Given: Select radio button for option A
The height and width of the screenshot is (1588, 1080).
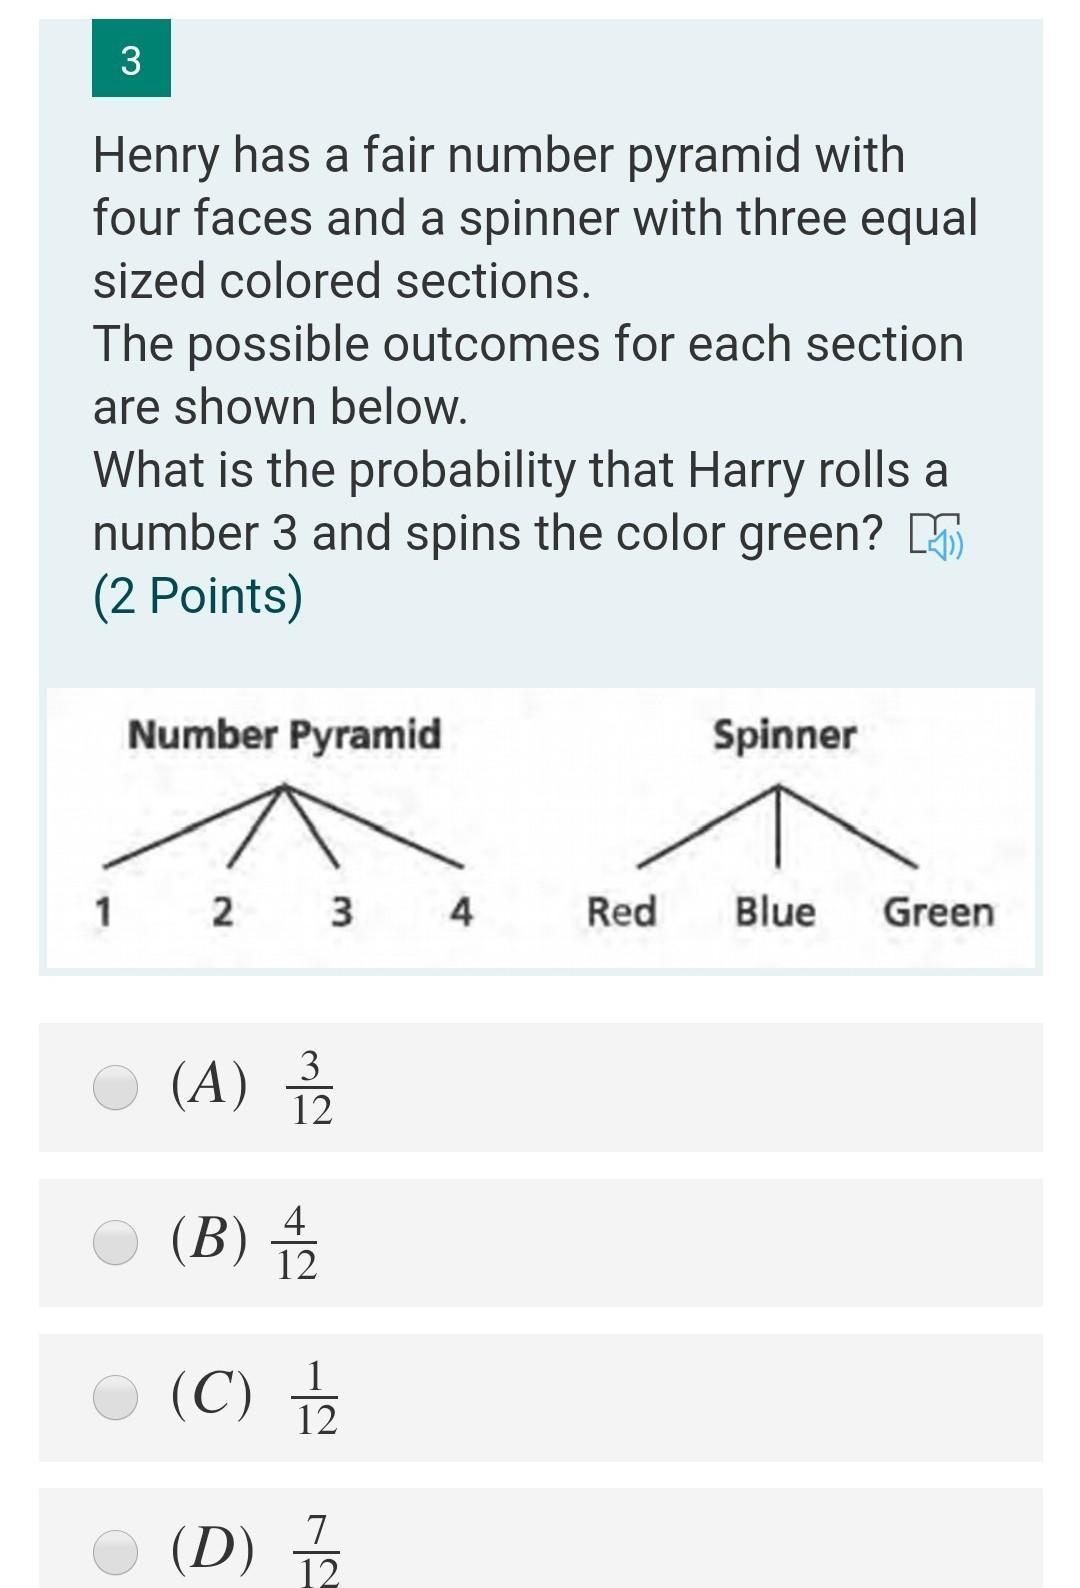Looking at the screenshot, I should [x=116, y=1087].
